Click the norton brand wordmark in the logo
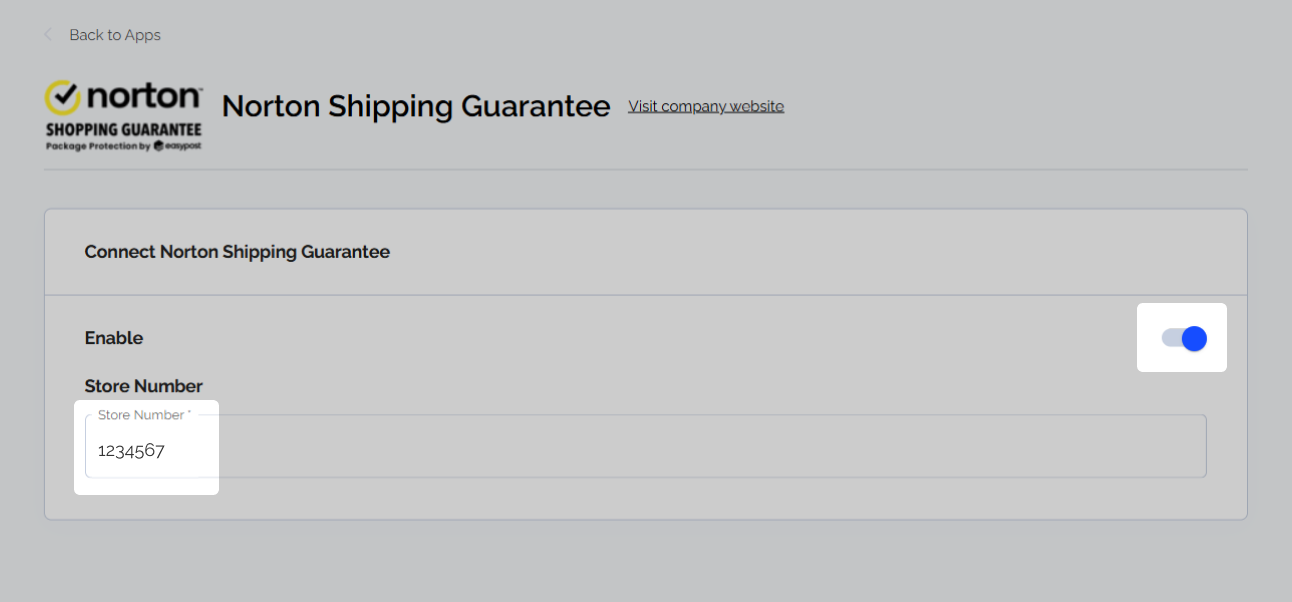The height and width of the screenshot is (602, 1292). (x=144, y=97)
